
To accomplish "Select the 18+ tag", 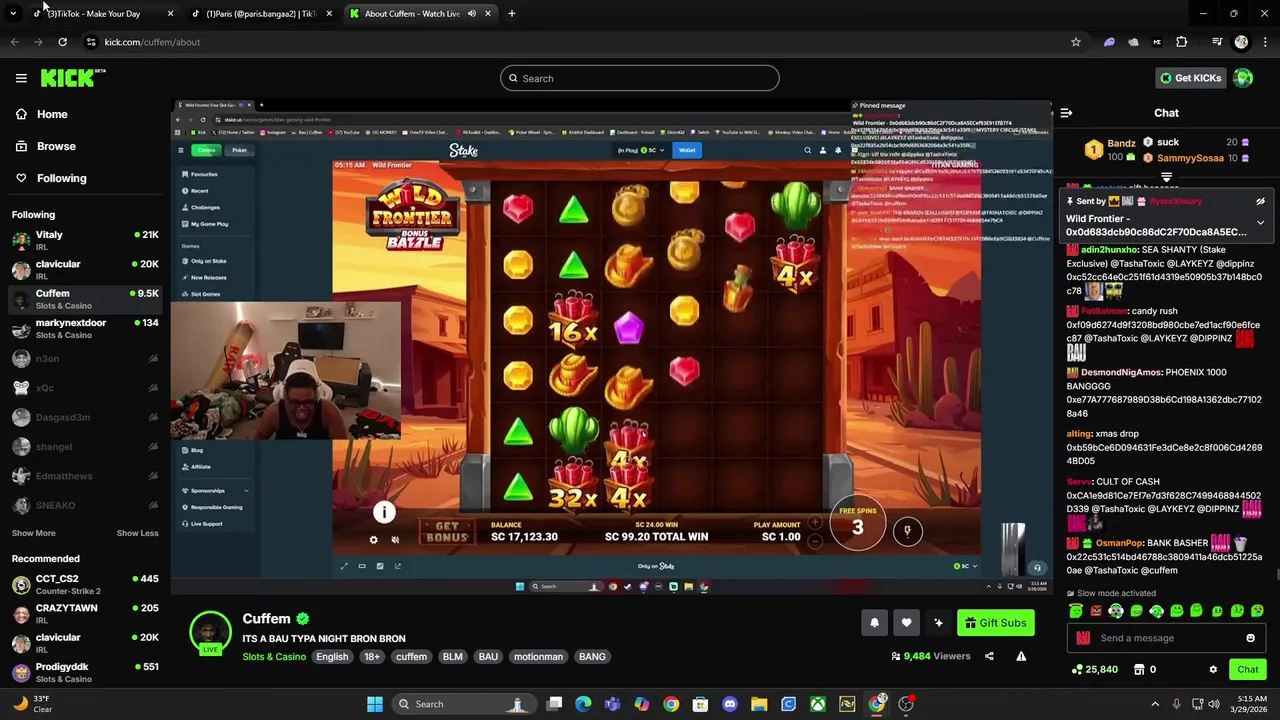I will (x=372, y=657).
